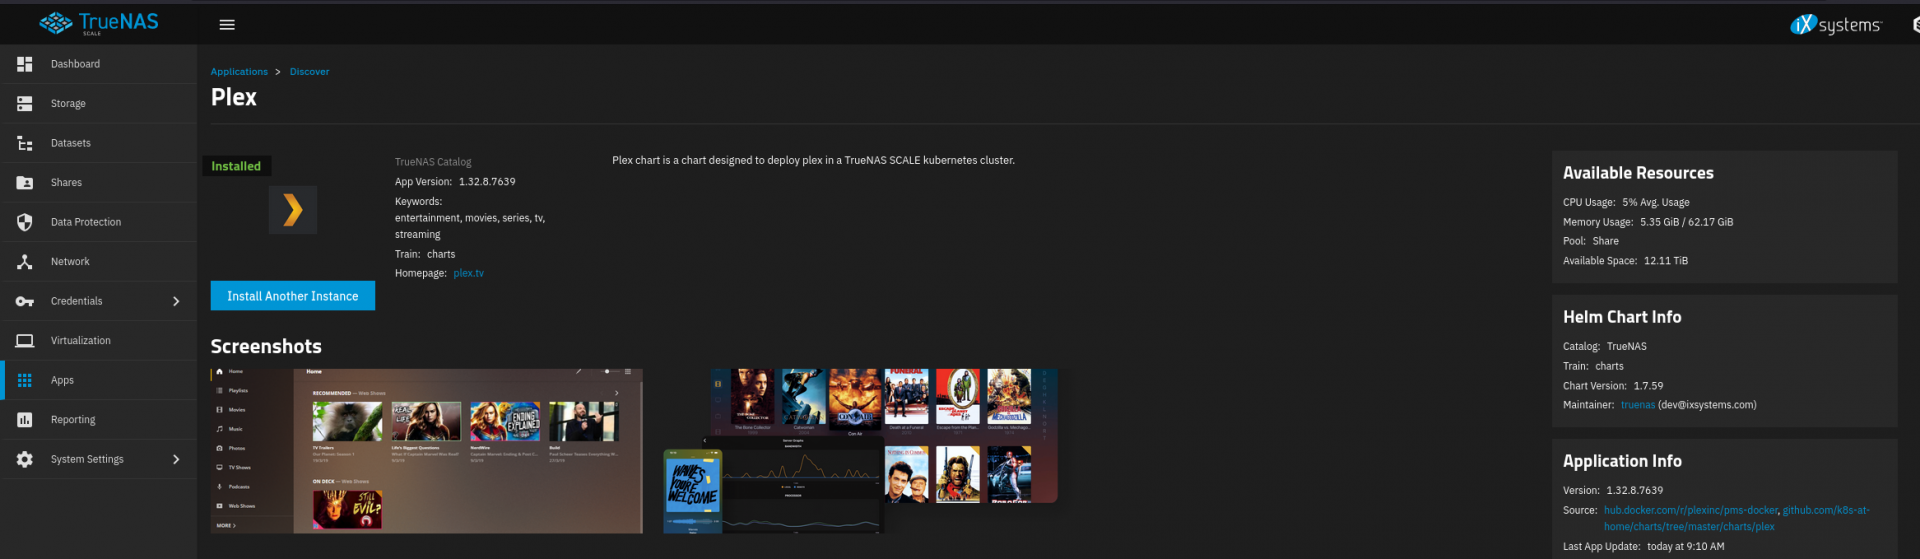The image size is (1920, 559).
Task: Open Storage menu item
Action: (x=98, y=104)
